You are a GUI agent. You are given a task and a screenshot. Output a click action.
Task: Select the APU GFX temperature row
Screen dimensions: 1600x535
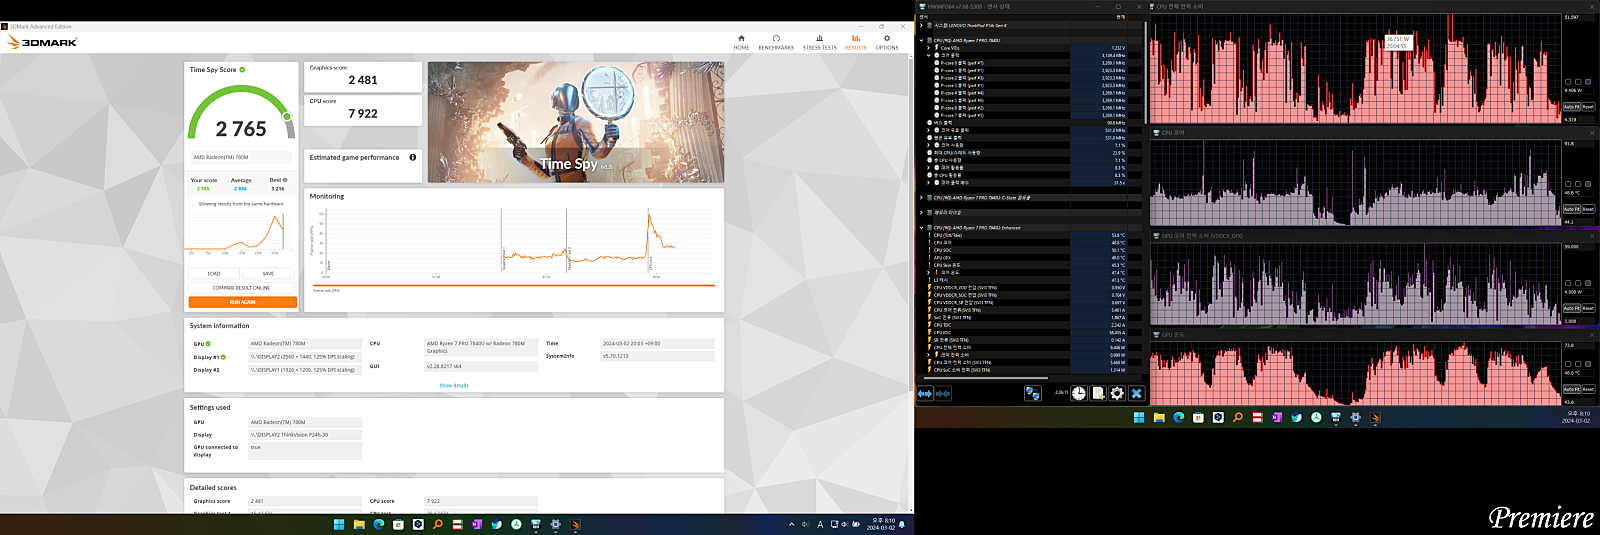click(1028, 258)
